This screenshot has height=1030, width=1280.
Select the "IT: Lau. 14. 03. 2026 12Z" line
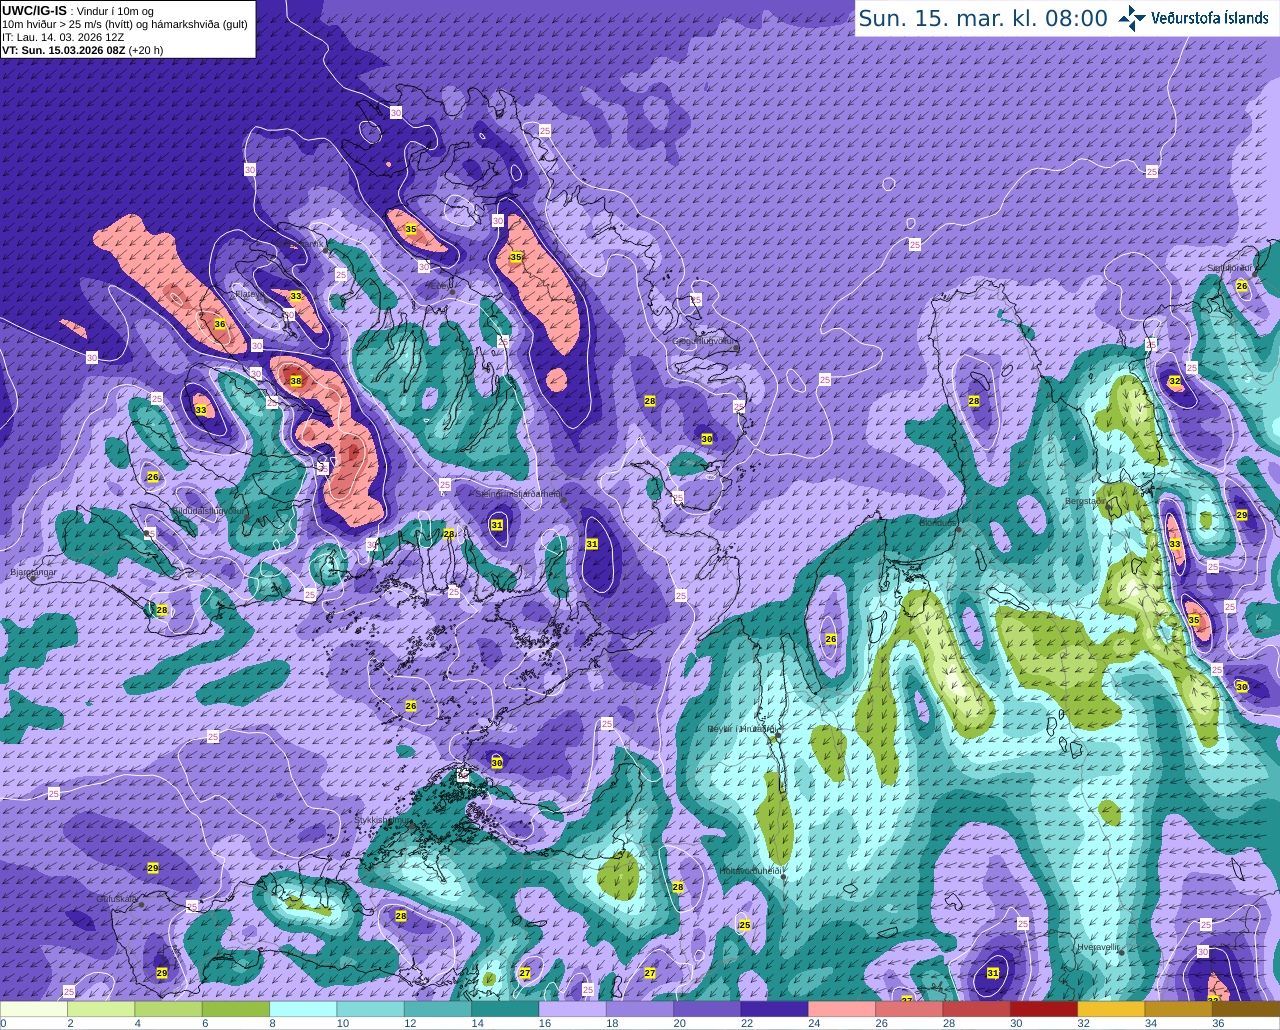click(x=63, y=37)
